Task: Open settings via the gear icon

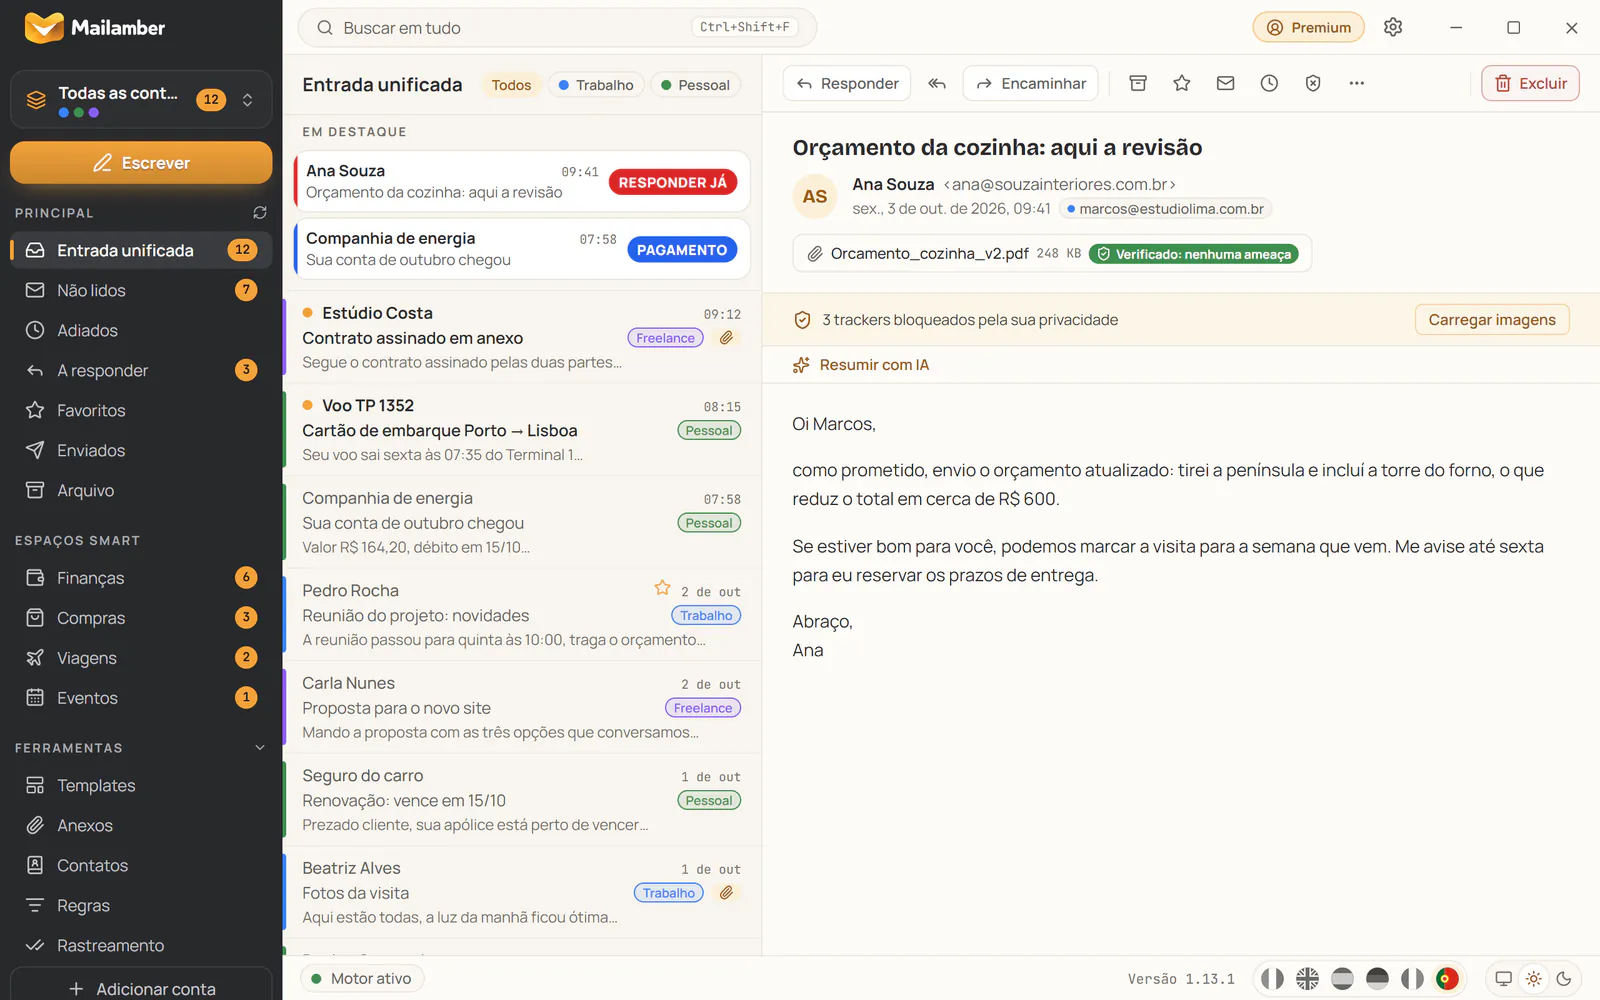Action: click(x=1393, y=27)
